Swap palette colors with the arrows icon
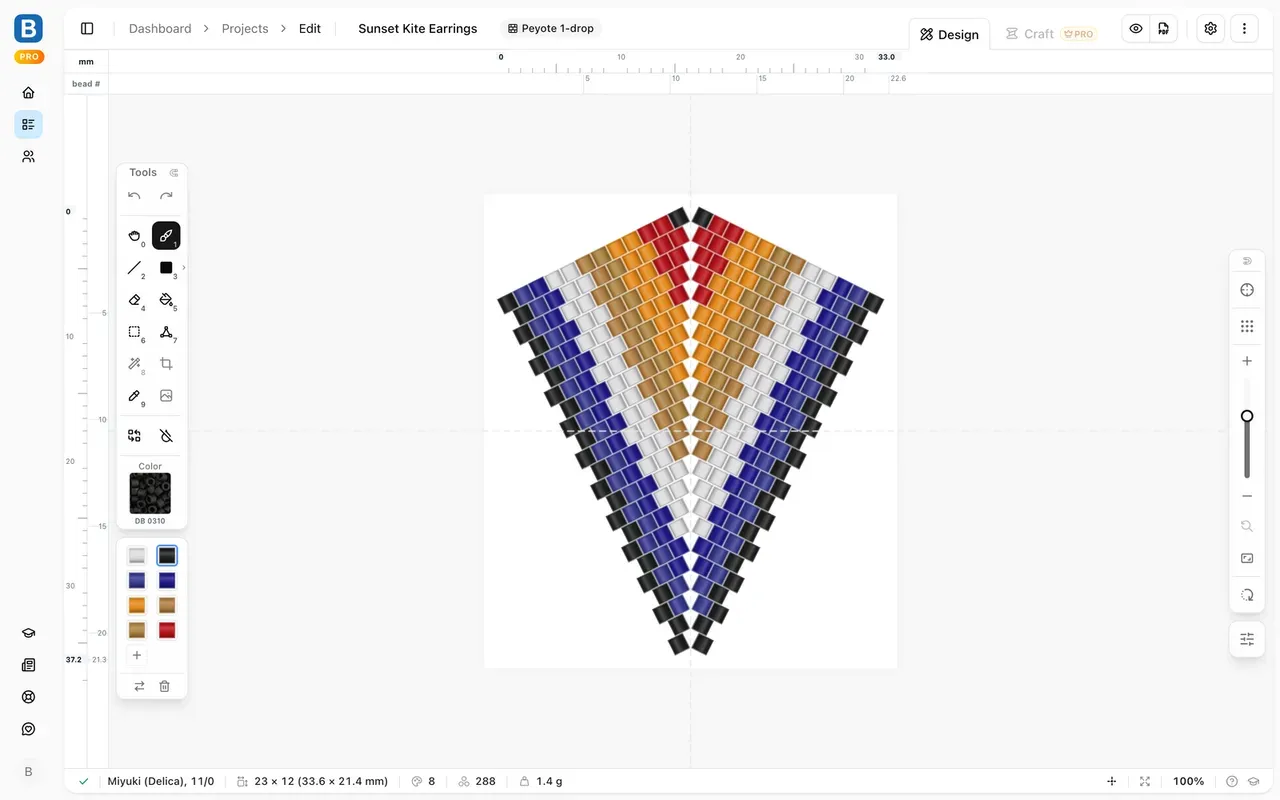This screenshot has height=800, width=1280. [x=139, y=686]
